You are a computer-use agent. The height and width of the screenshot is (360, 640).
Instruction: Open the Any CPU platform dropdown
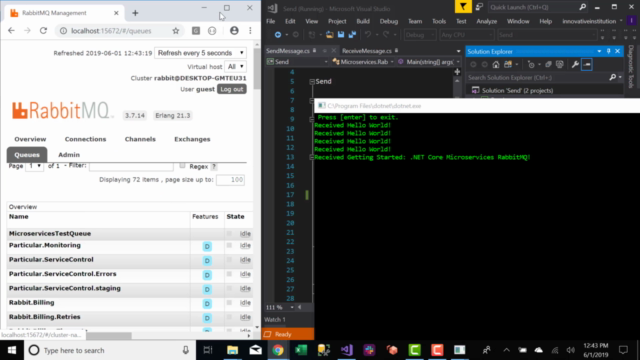point(466,35)
